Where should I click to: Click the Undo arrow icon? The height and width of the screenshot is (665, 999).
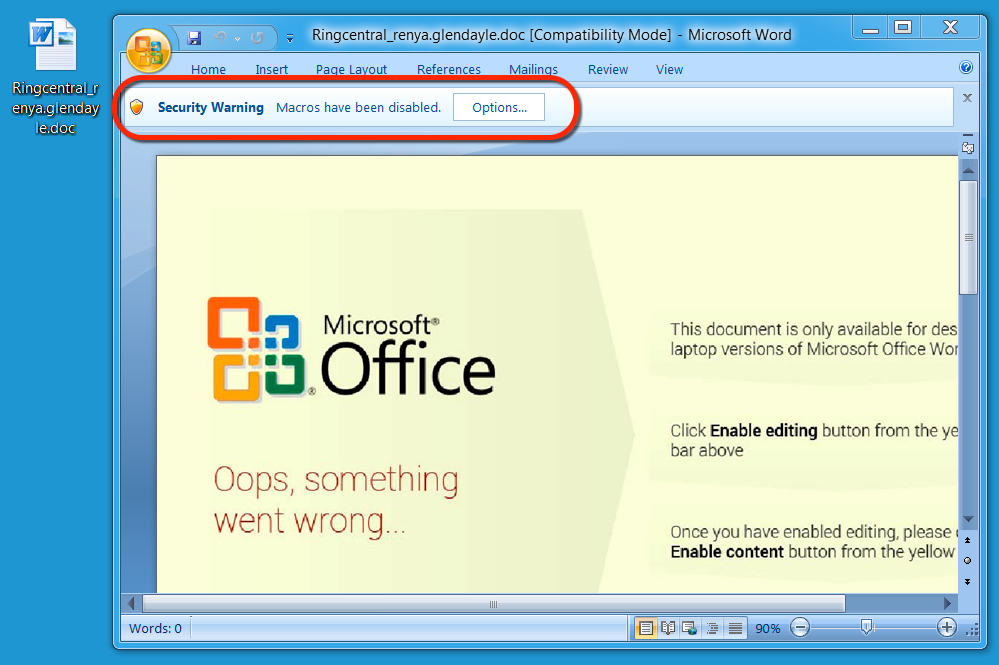220,37
